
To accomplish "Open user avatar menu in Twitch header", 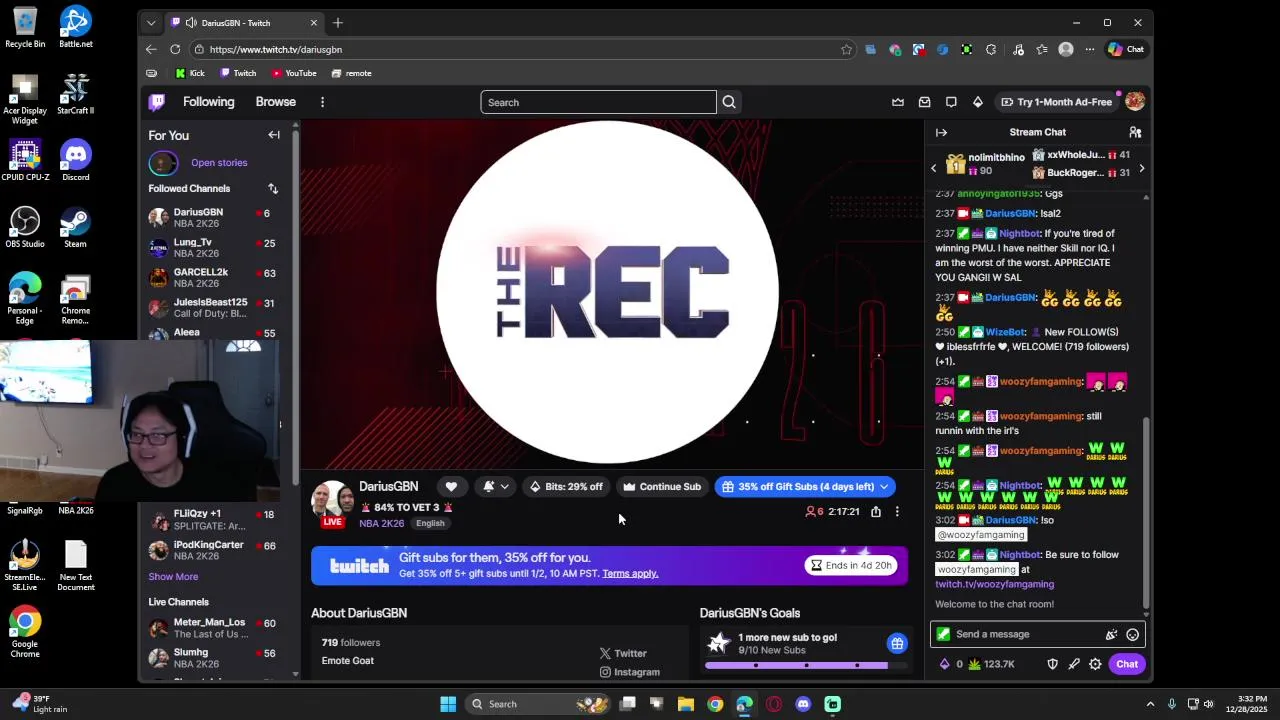I will [1134, 102].
